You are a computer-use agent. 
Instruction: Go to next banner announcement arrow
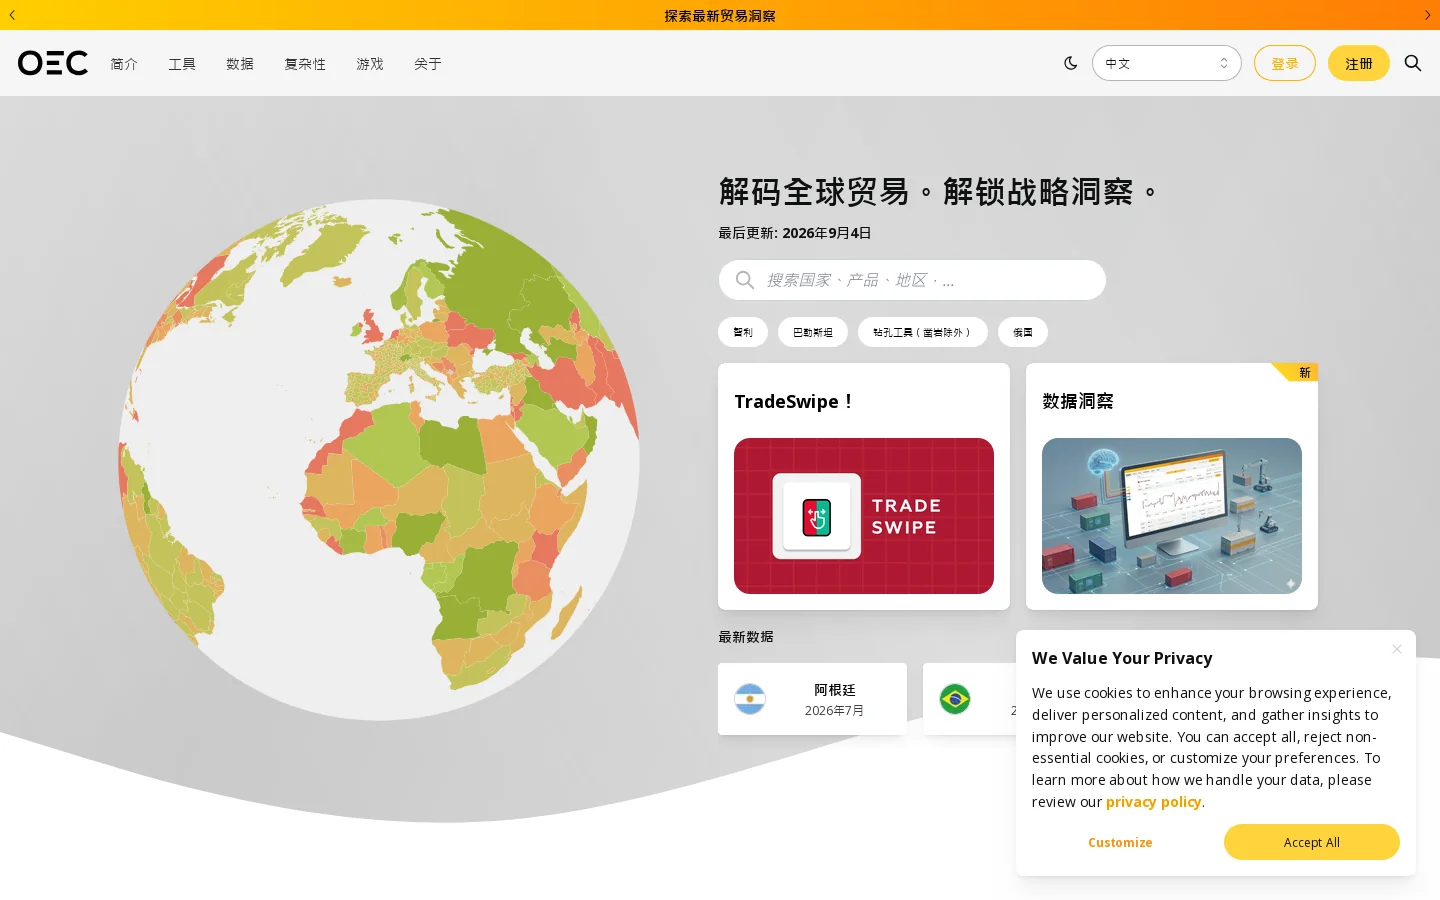point(1427,15)
